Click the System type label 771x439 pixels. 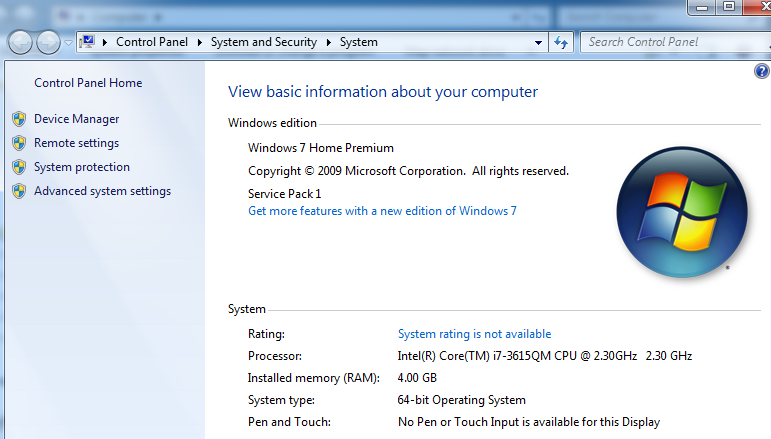coord(281,400)
